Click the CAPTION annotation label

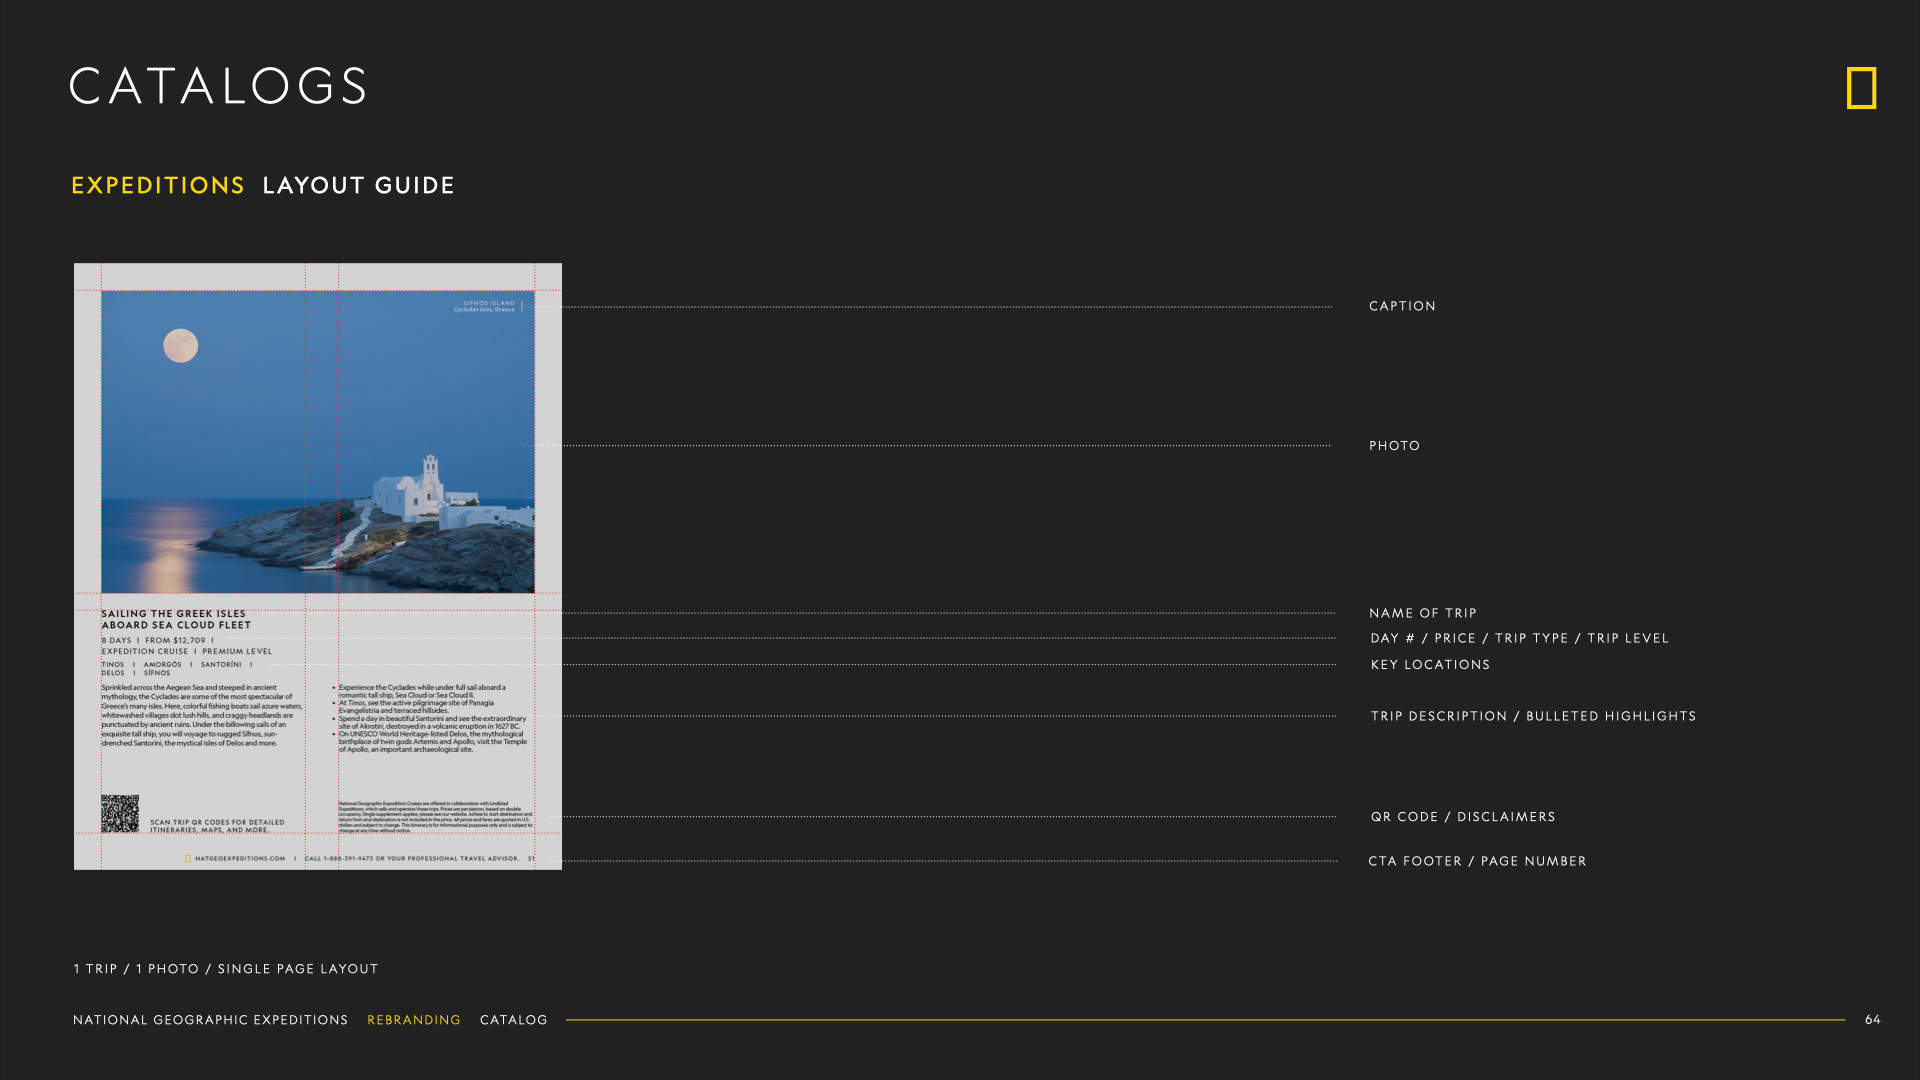pos(1402,306)
